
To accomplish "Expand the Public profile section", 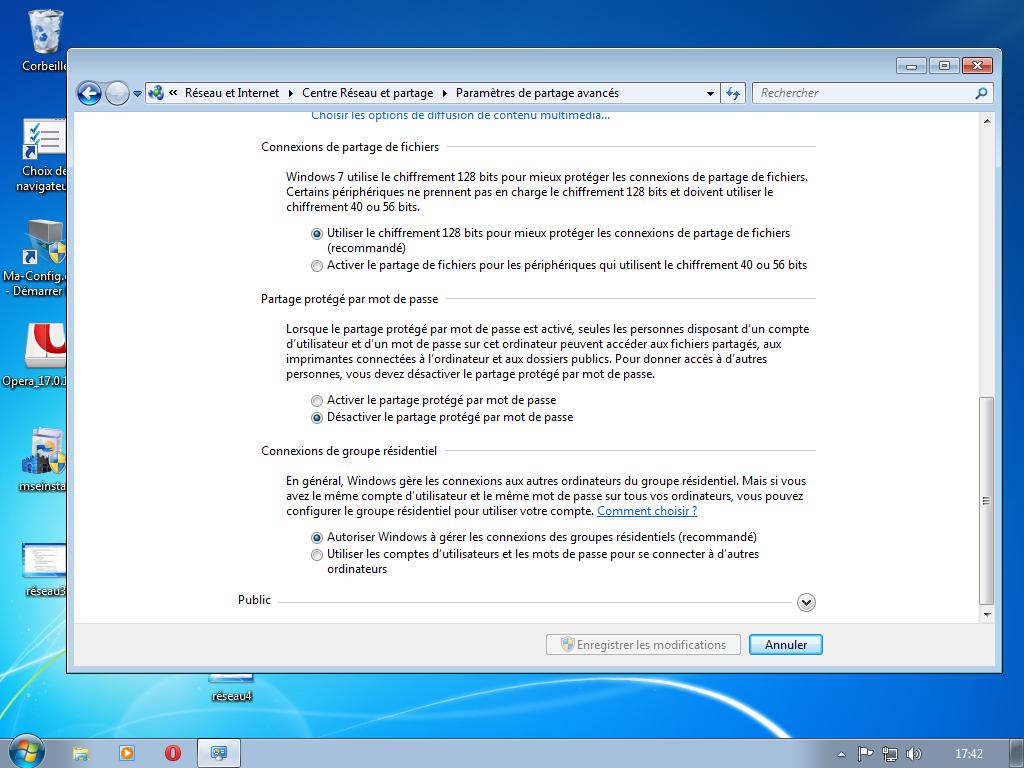I will click(x=806, y=602).
